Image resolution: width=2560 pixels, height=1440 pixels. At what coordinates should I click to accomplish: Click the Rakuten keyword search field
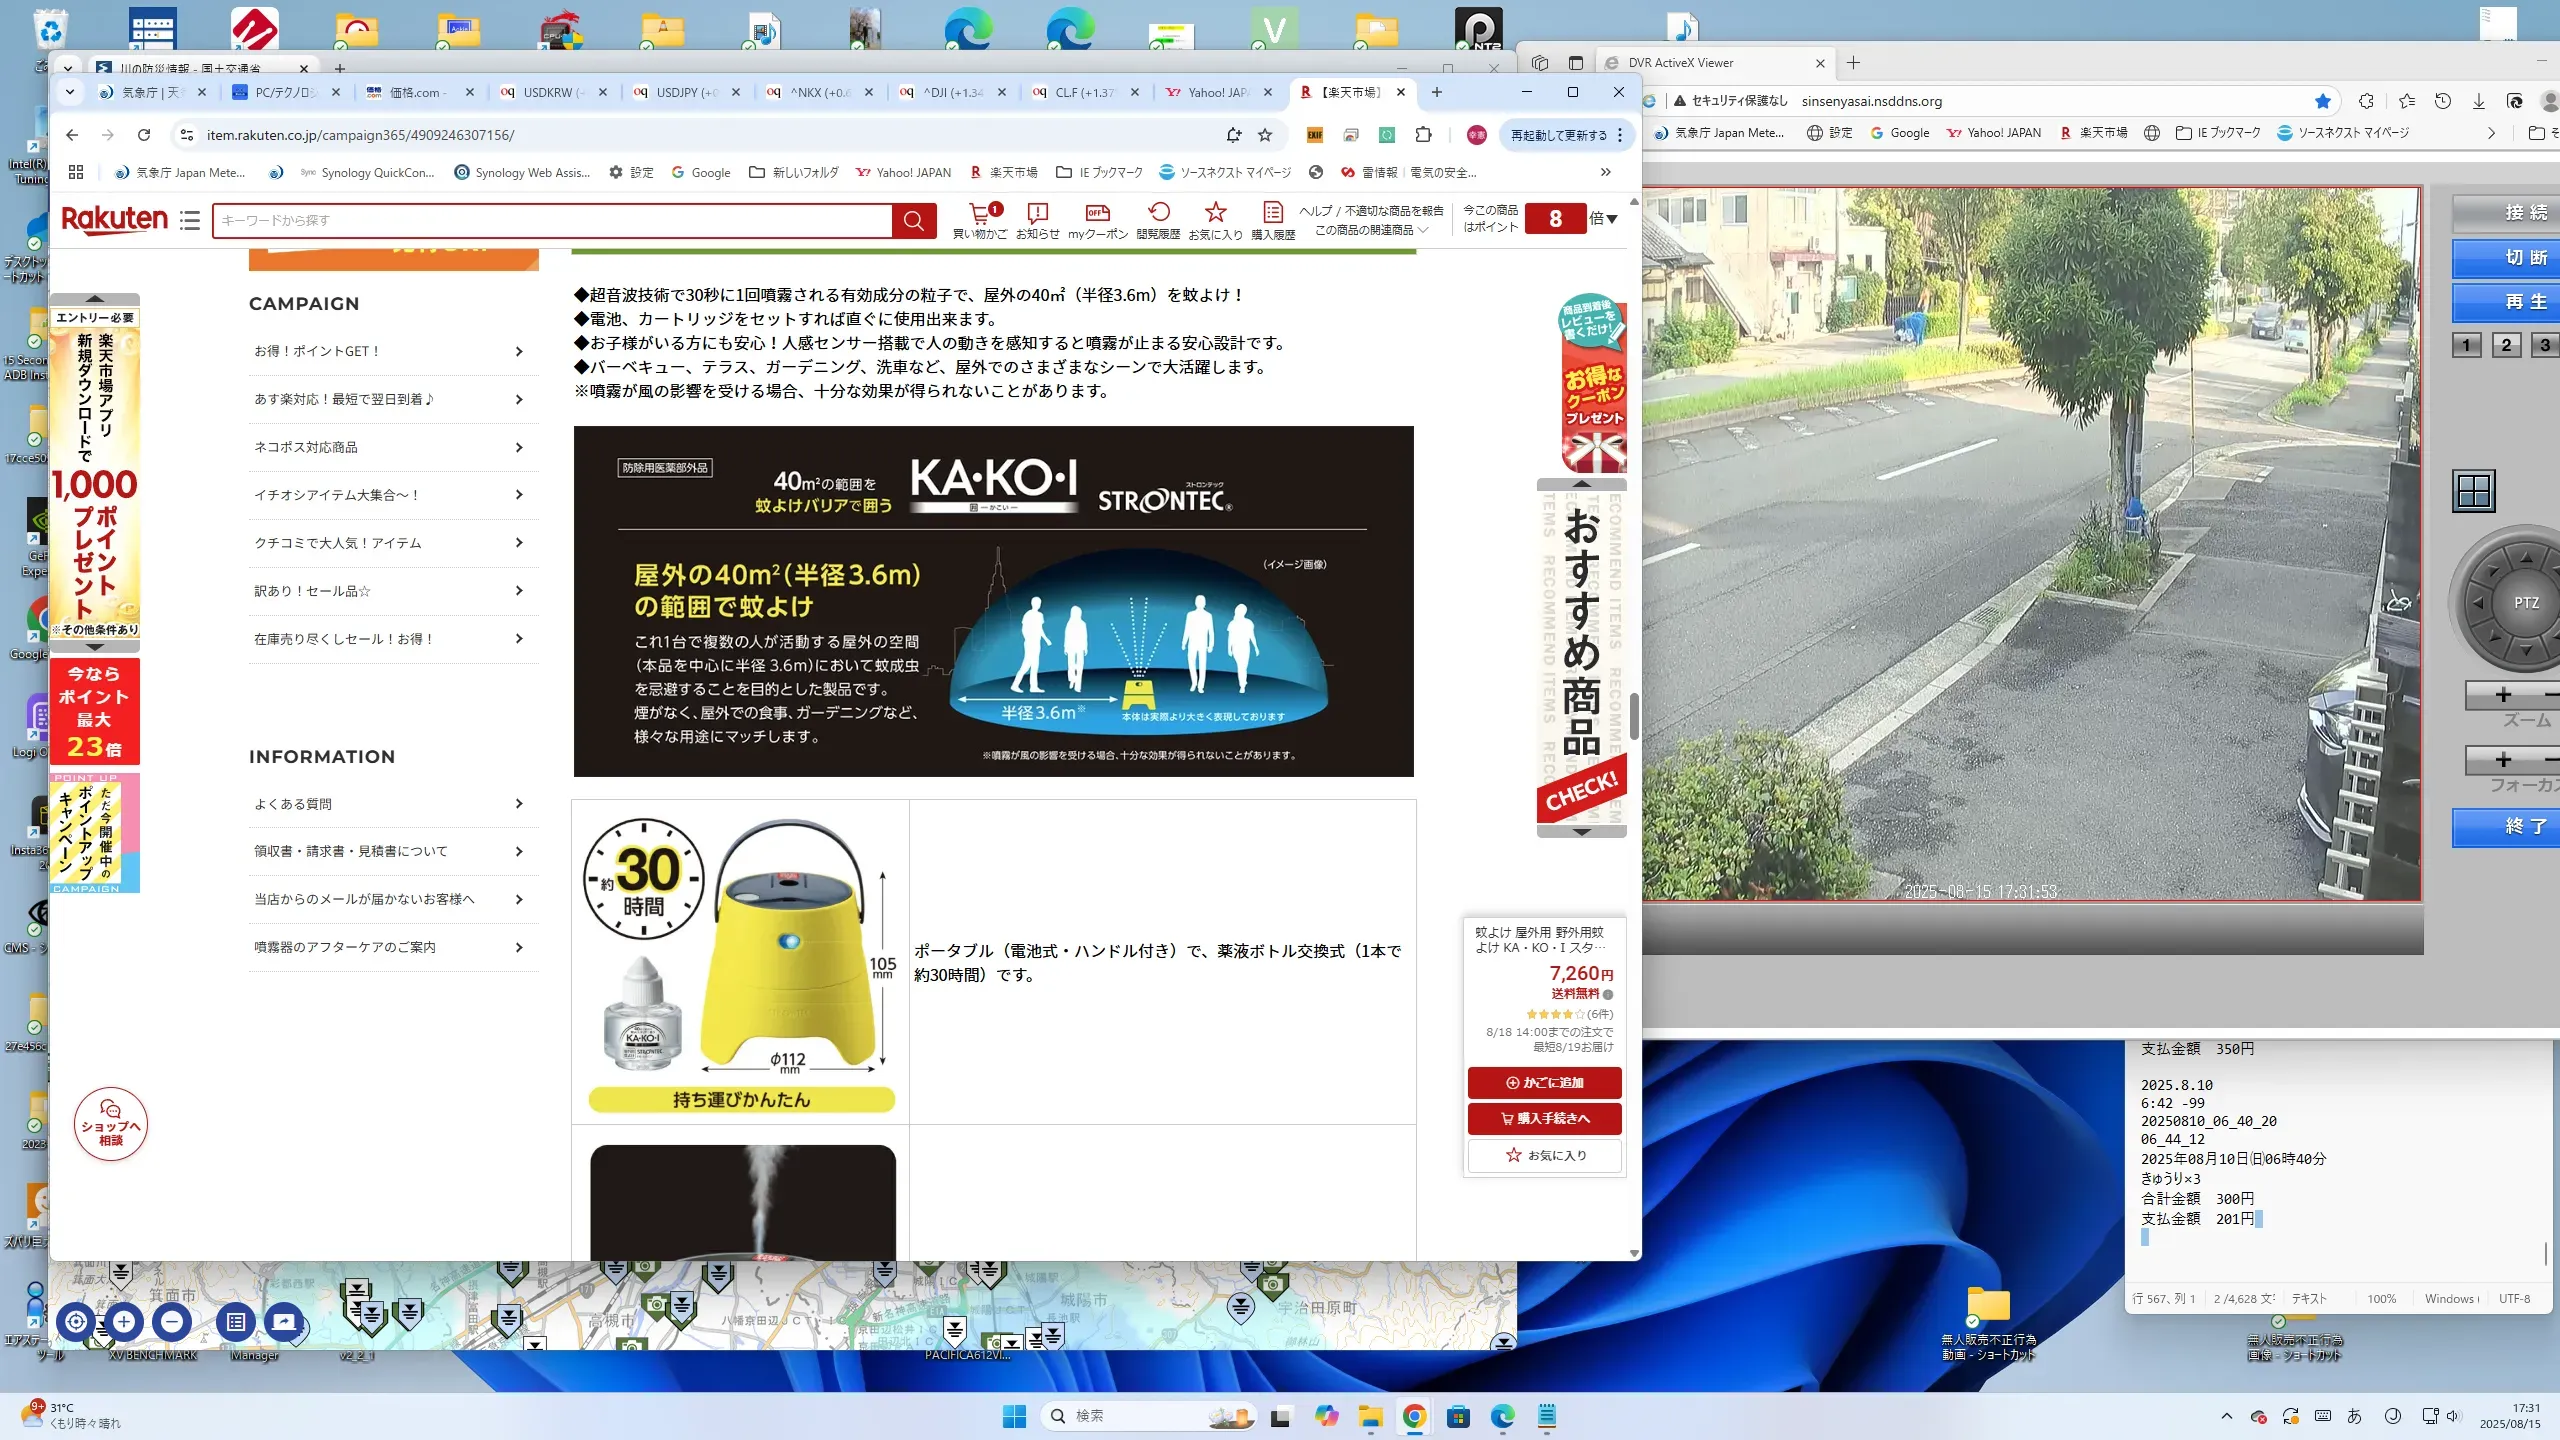(x=552, y=220)
